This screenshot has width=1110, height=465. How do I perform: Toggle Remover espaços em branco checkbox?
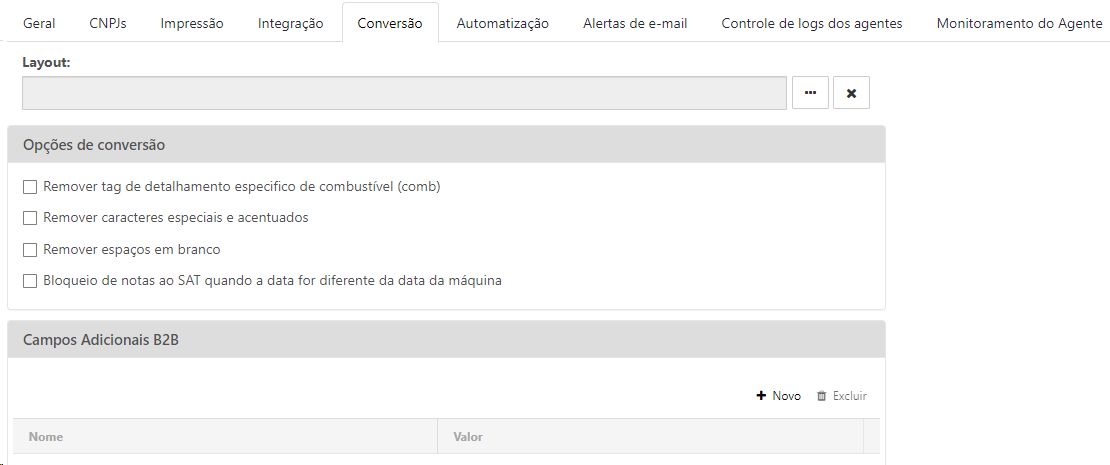(30, 250)
